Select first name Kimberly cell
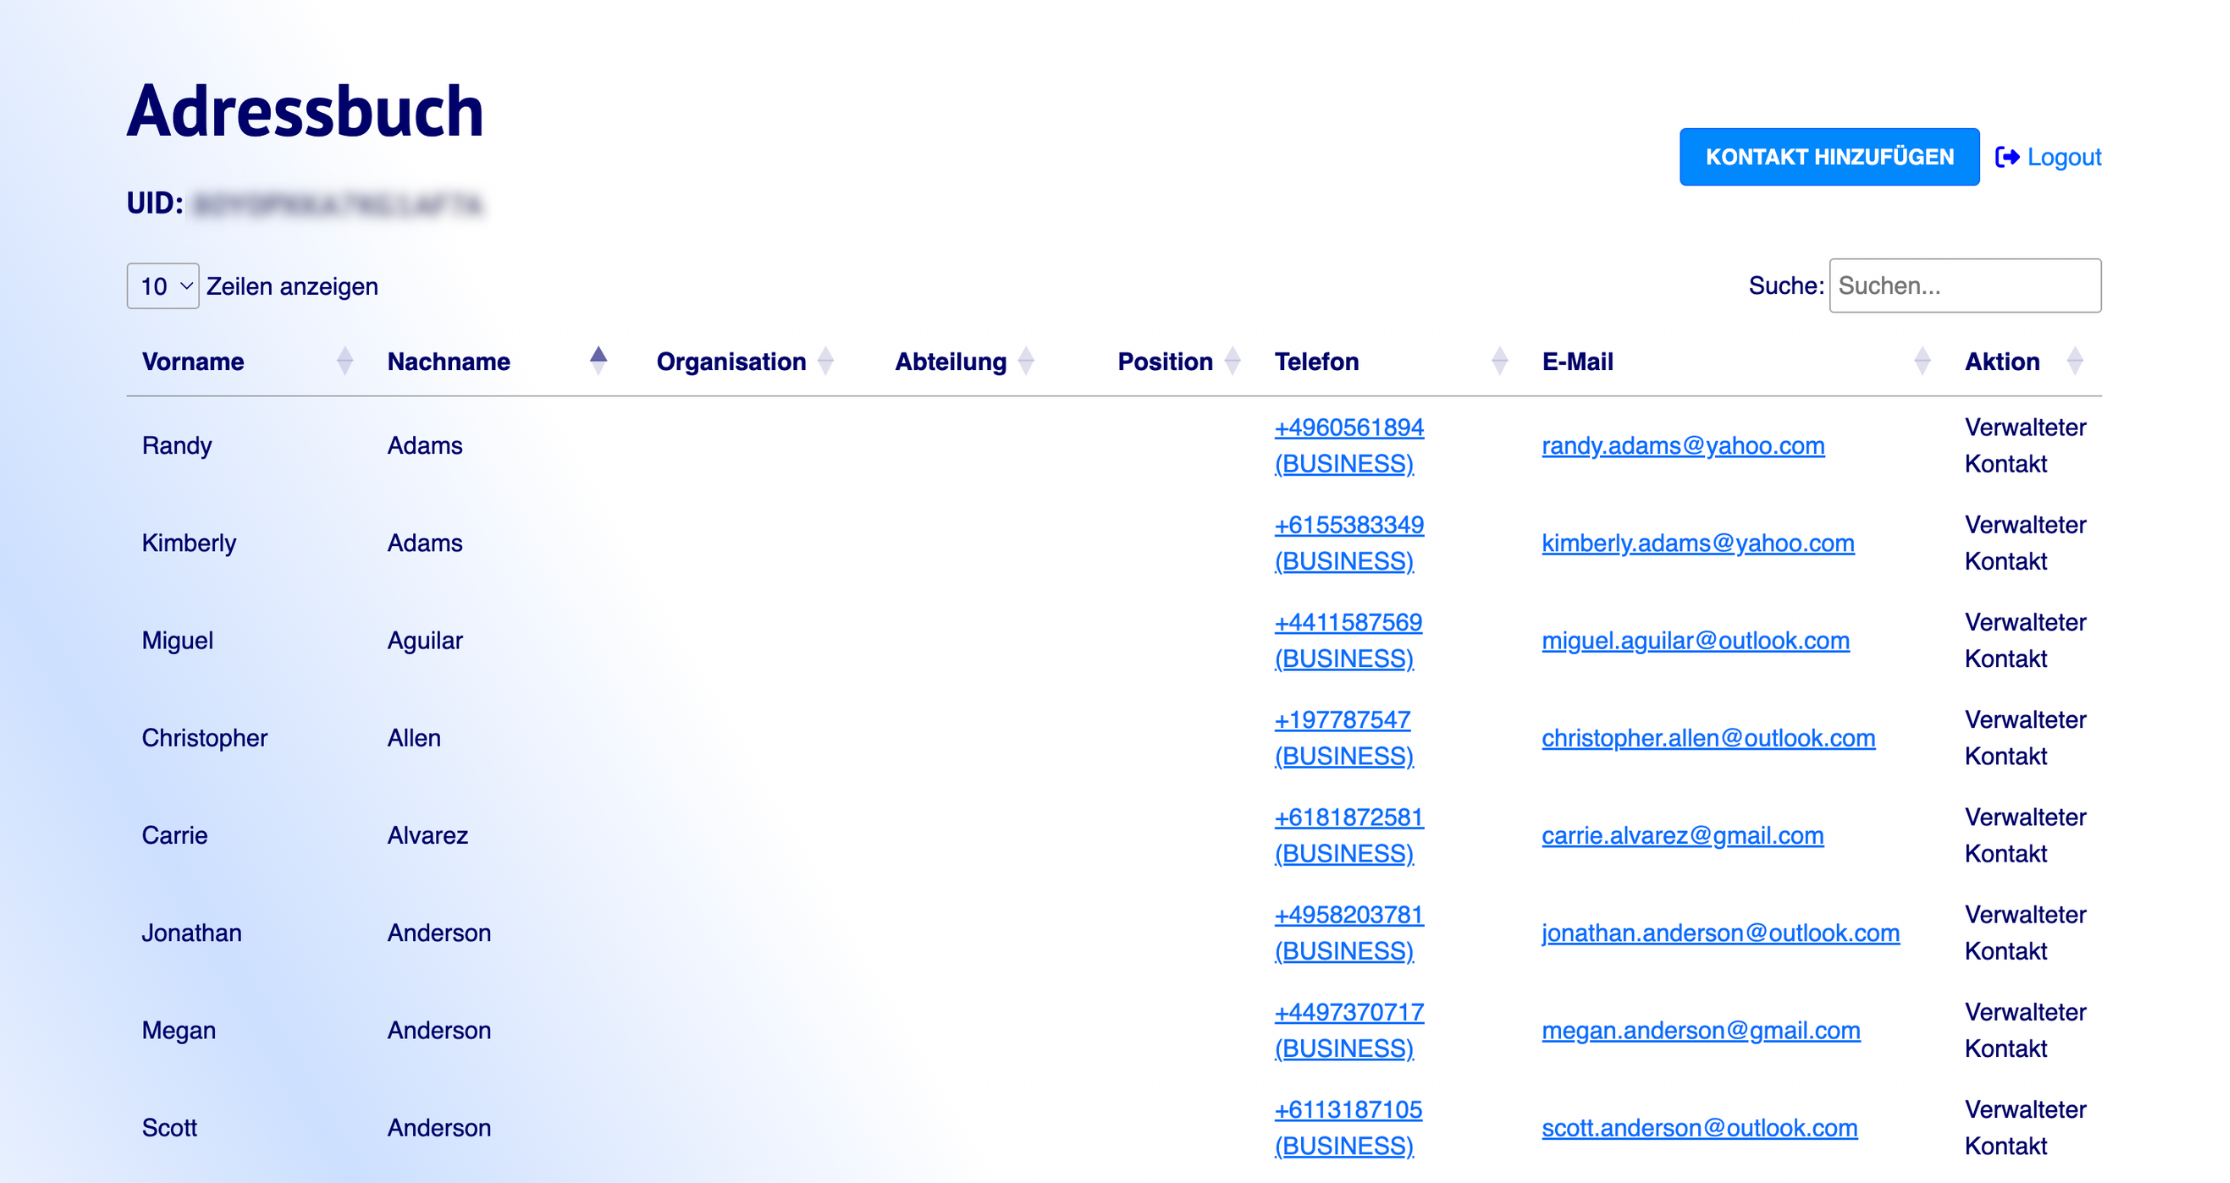 (x=189, y=543)
